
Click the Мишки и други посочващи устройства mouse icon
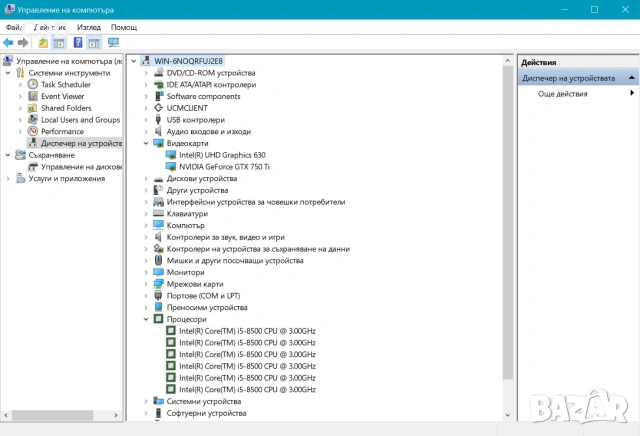(158, 260)
